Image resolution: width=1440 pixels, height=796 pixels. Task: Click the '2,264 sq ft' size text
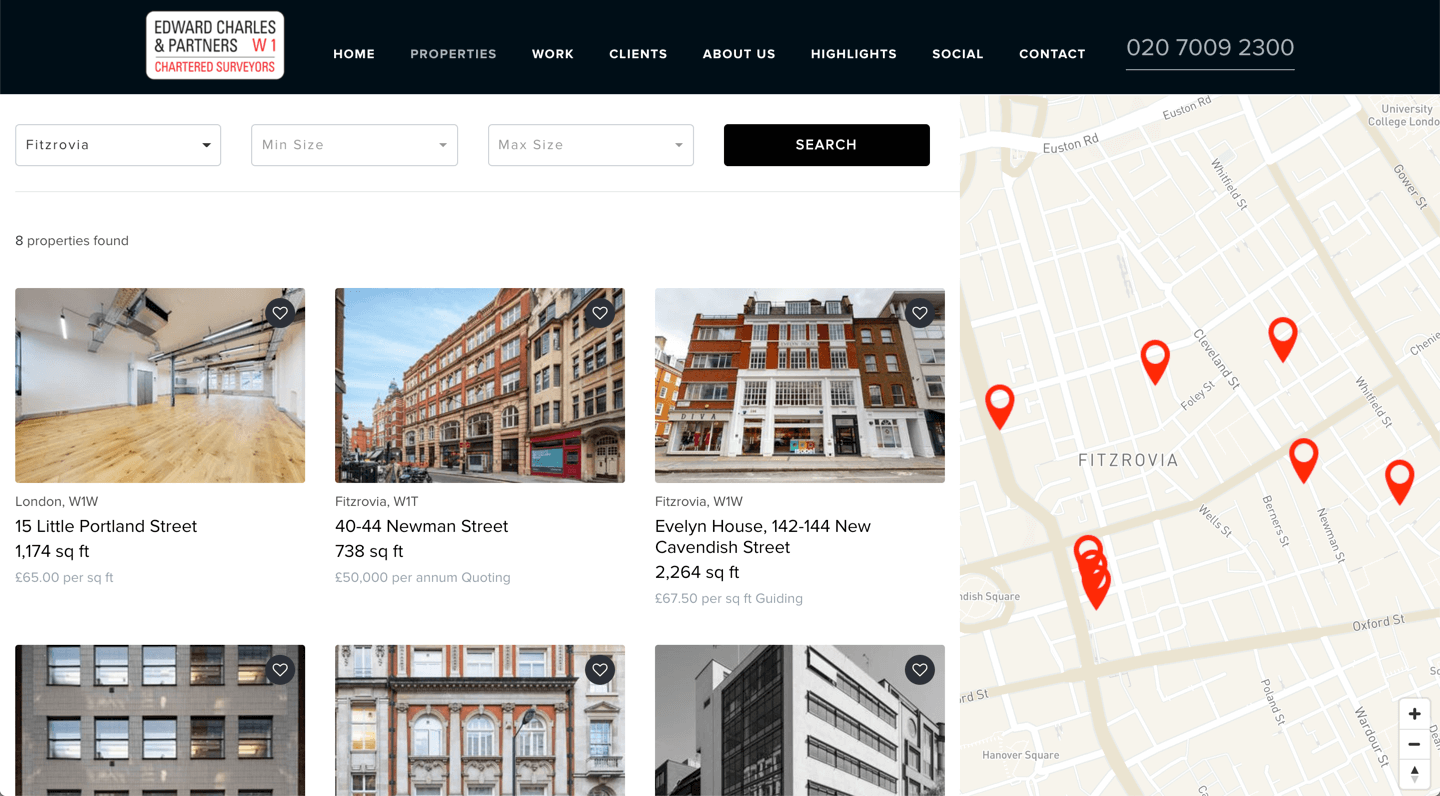pos(697,572)
